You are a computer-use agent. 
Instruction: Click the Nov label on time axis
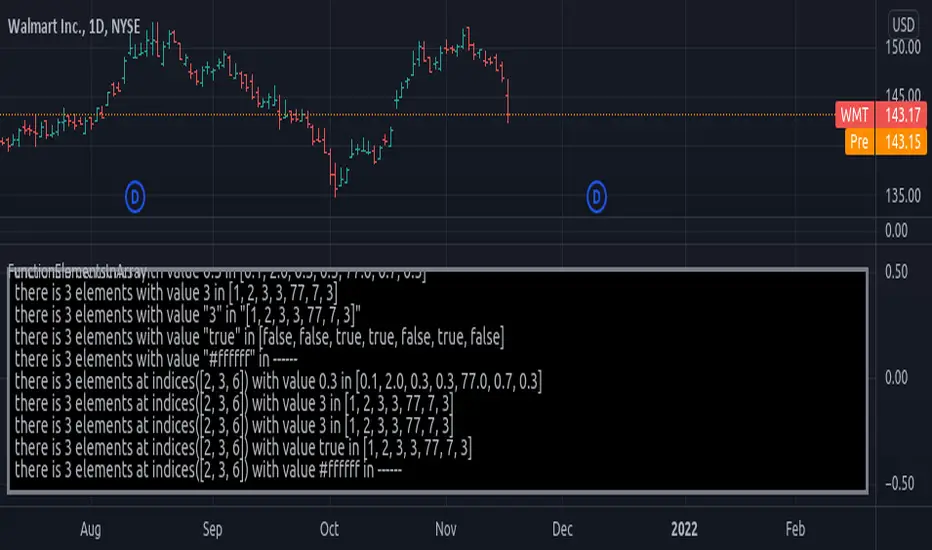tap(447, 527)
